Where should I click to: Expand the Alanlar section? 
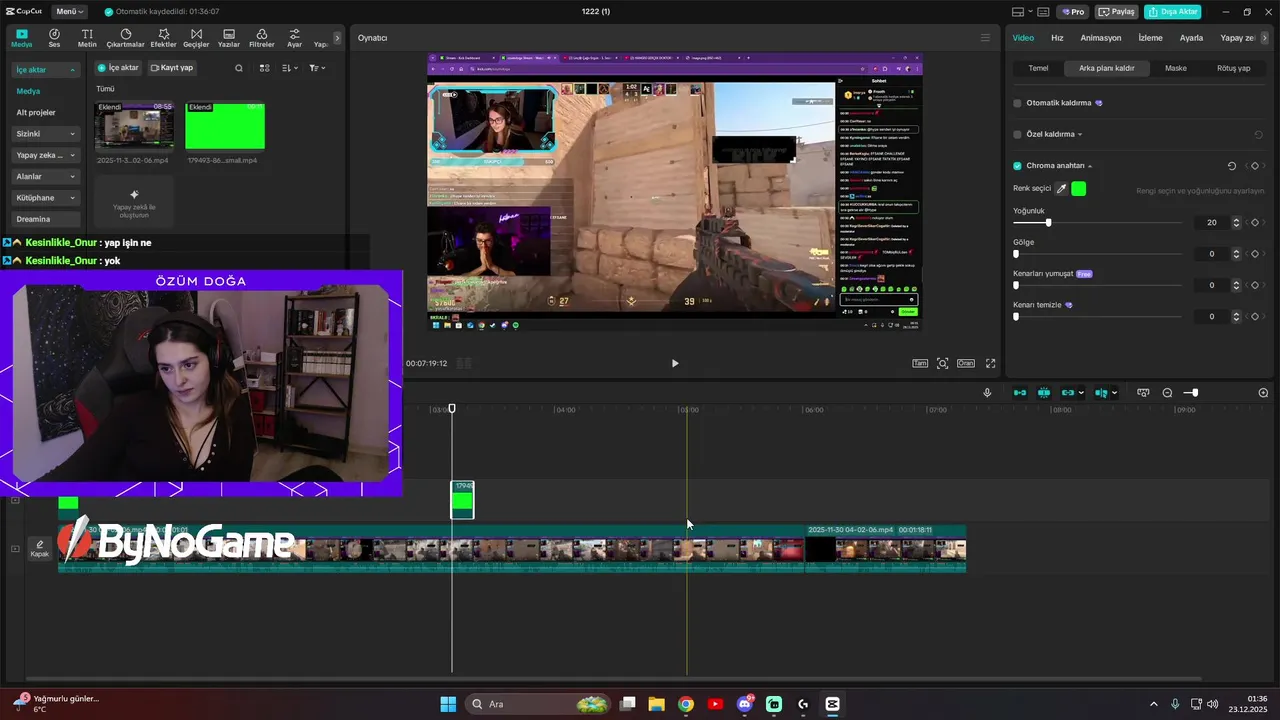[73, 176]
